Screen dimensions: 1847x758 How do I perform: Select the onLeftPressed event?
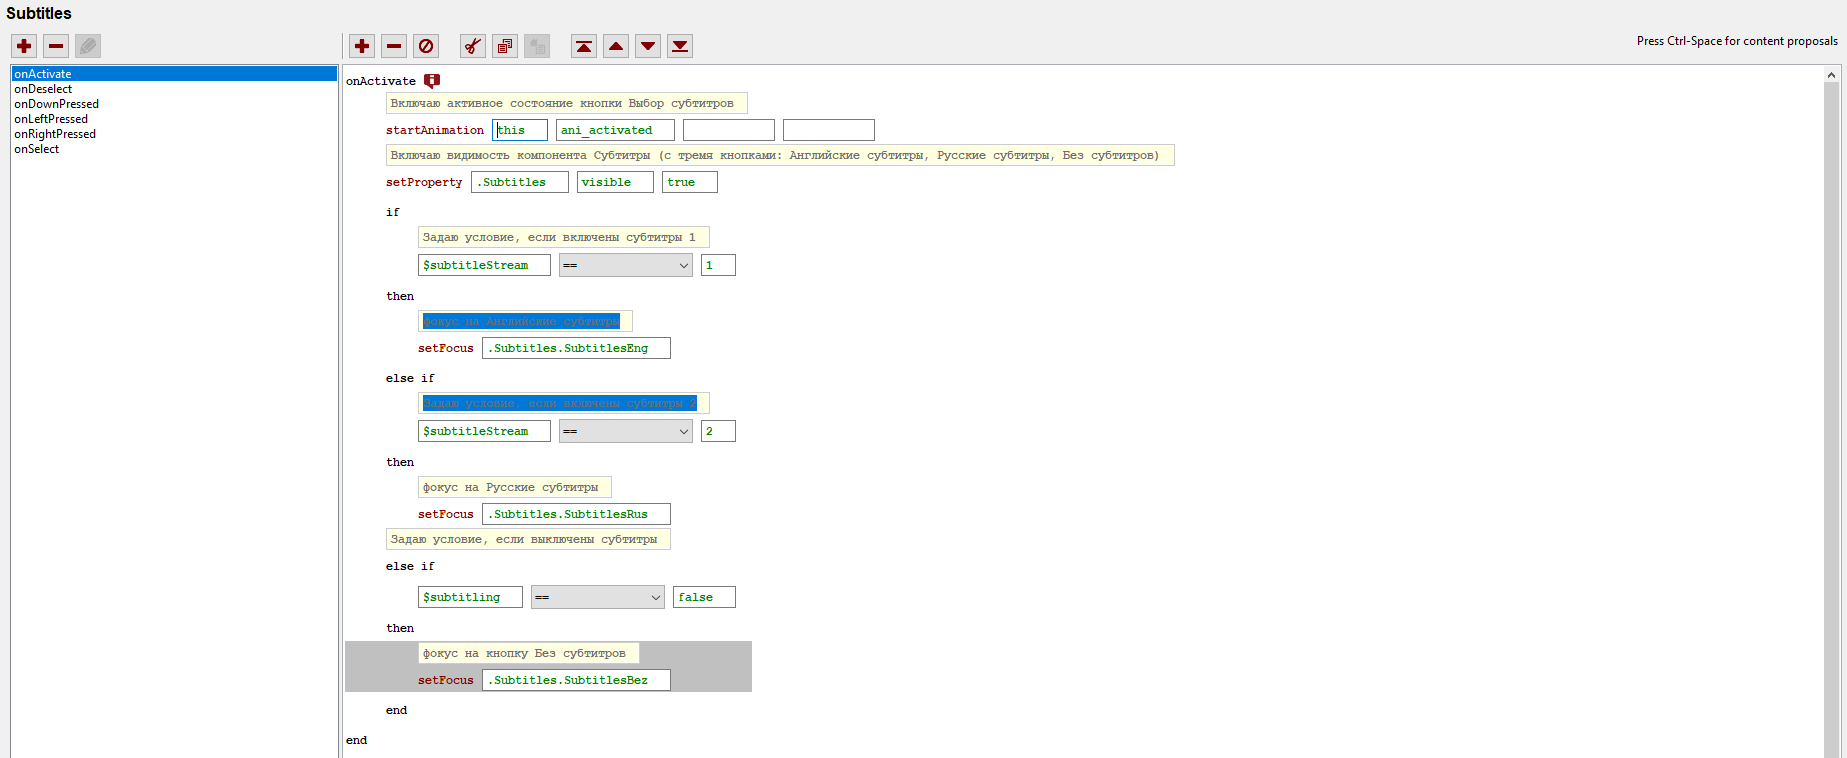coord(51,119)
